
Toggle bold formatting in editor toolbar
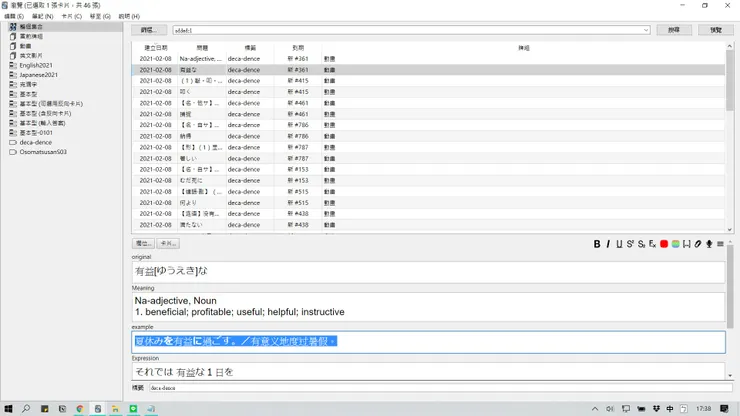click(x=597, y=244)
